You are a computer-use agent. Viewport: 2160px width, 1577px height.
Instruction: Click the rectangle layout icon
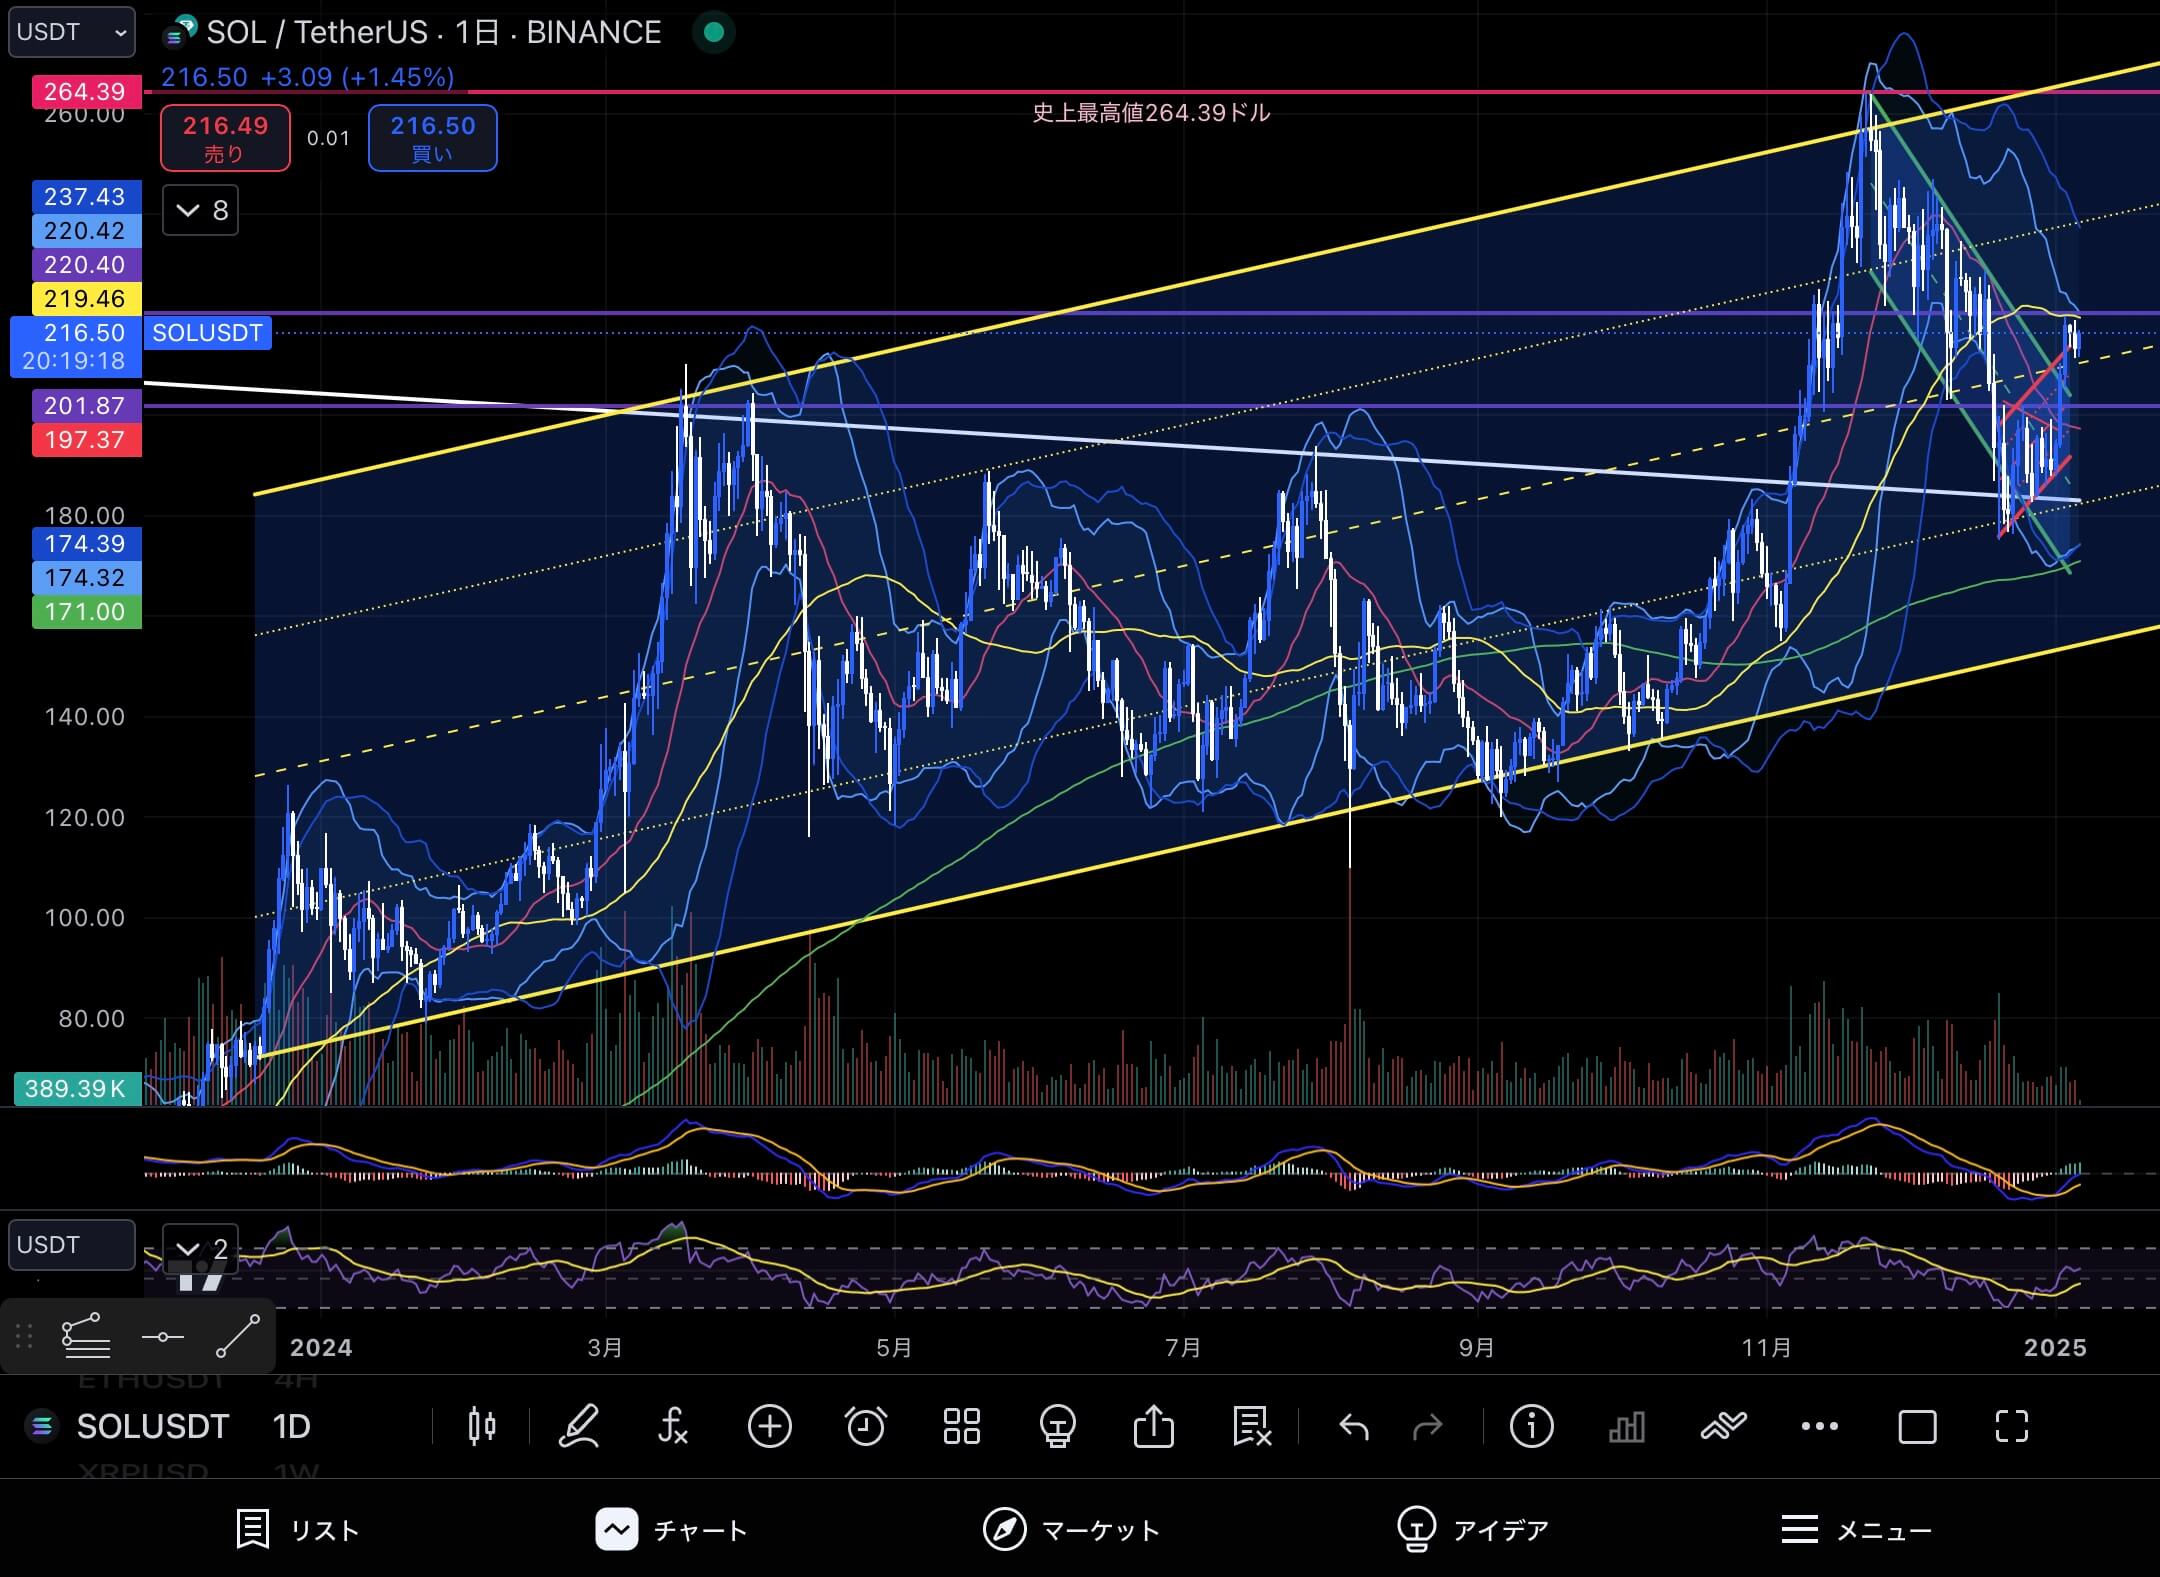point(1917,1427)
